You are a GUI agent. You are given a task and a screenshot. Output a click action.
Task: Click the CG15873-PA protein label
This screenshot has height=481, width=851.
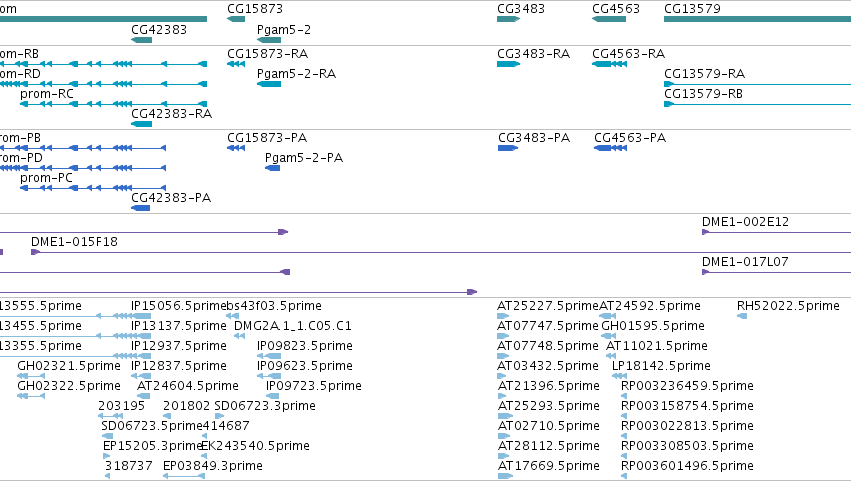(x=267, y=138)
